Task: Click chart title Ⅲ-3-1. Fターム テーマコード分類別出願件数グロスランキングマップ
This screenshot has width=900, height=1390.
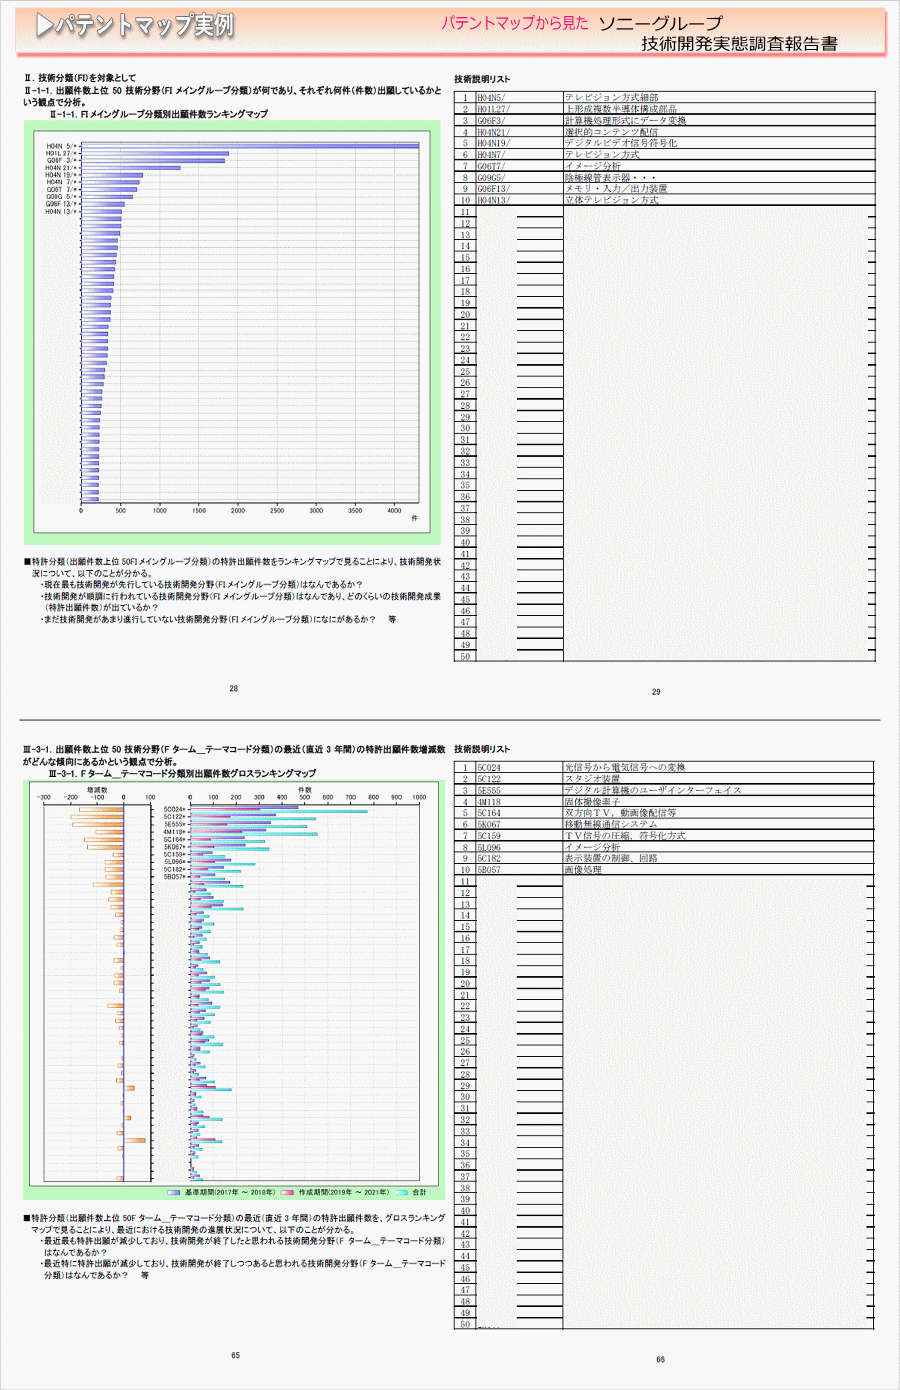Action: tap(182, 774)
